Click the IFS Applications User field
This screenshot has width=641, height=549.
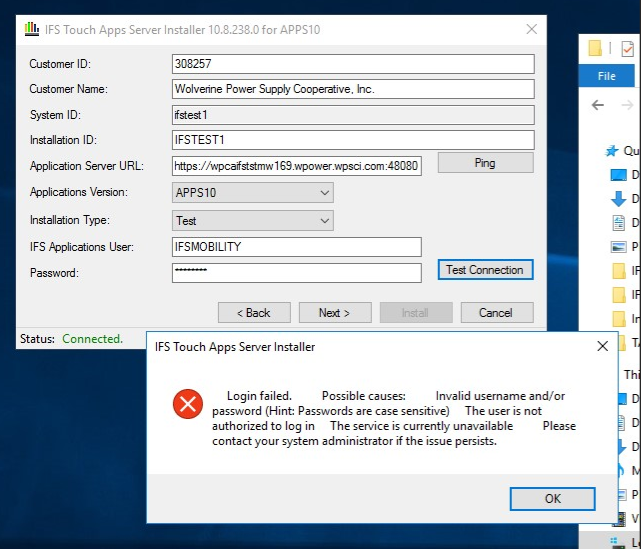coord(297,247)
